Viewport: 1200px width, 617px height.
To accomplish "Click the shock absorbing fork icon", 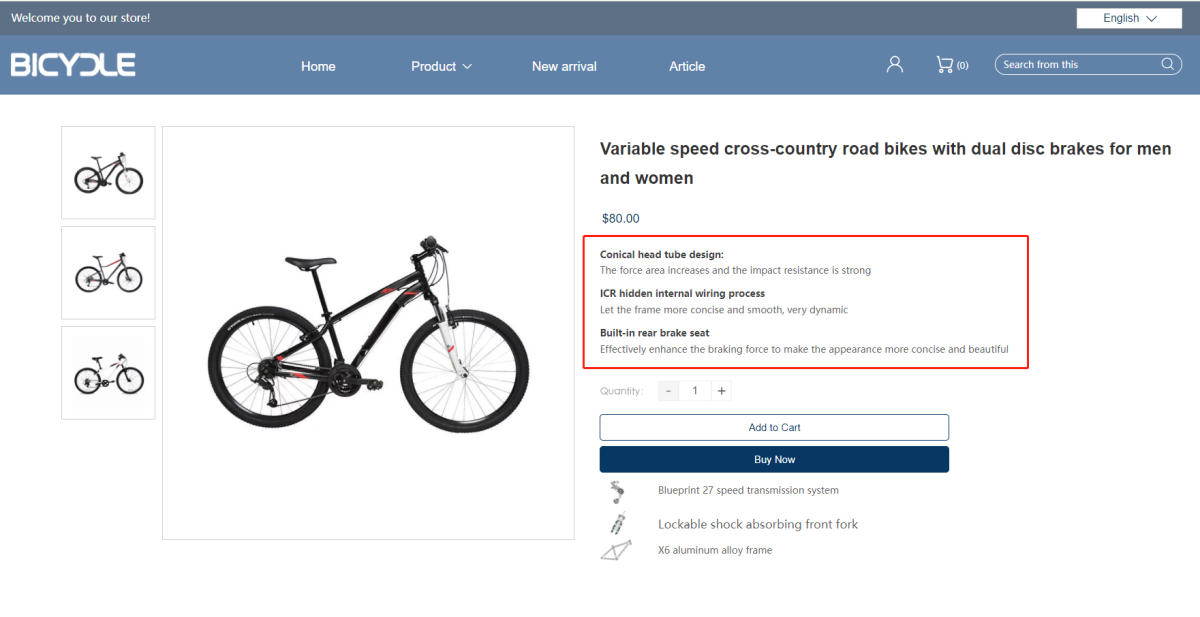I will [x=617, y=523].
